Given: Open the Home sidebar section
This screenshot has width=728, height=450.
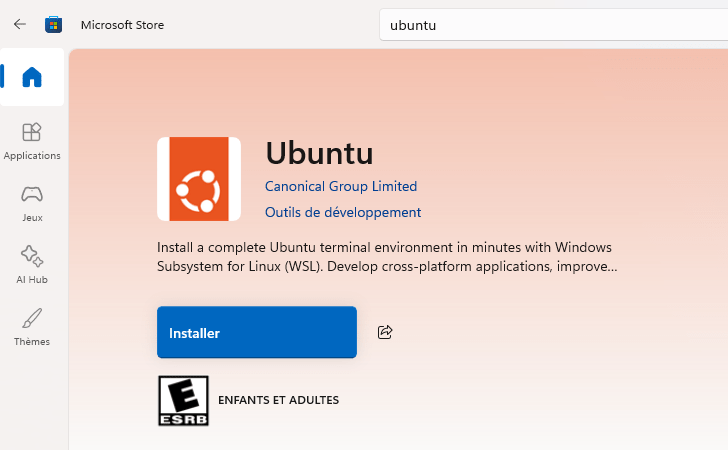Looking at the screenshot, I should [x=32, y=77].
